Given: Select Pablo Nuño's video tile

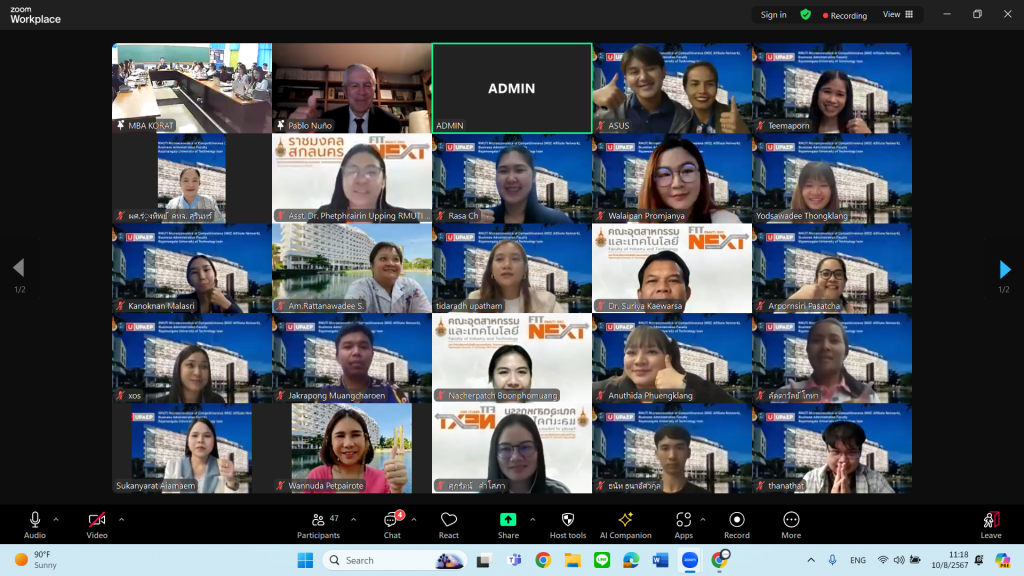Looking at the screenshot, I should click(352, 88).
